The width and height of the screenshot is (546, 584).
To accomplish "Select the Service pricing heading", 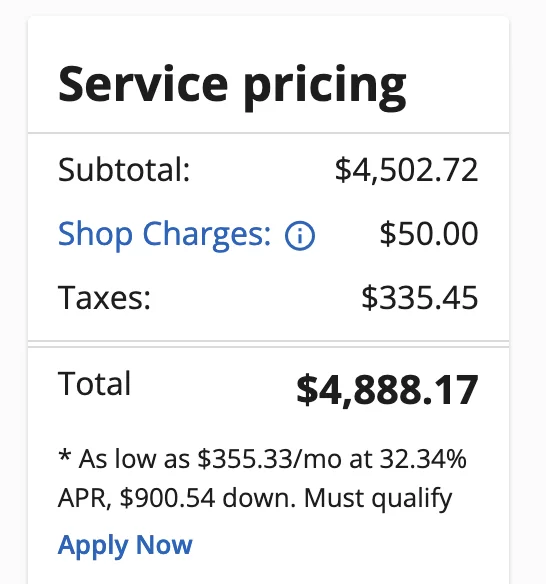I will (x=232, y=88).
